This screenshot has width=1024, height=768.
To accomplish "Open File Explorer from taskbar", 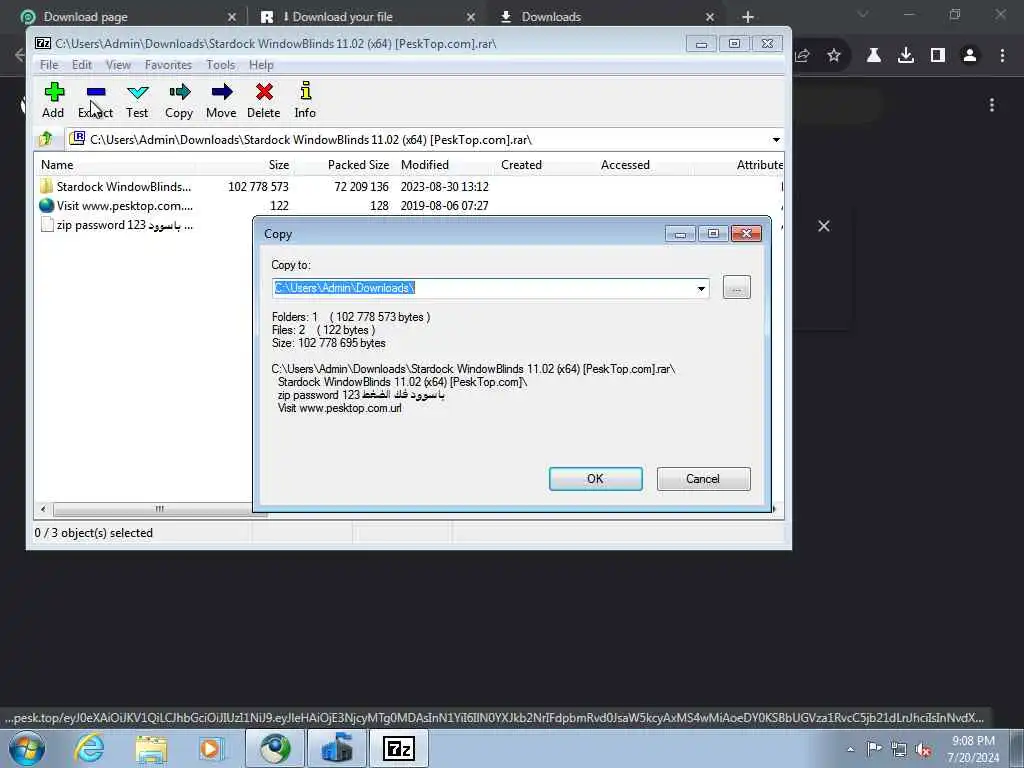I will click(x=152, y=748).
